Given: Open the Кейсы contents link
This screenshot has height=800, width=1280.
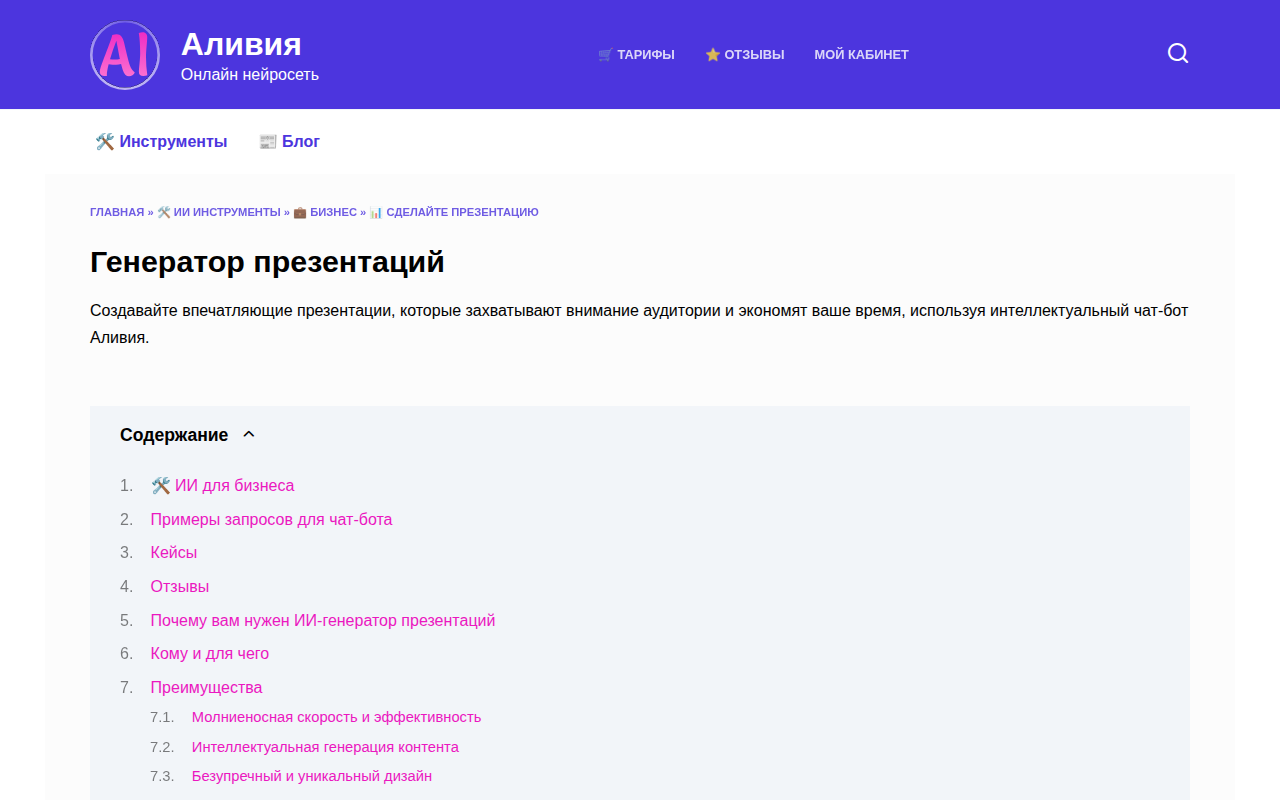Looking at the screenshot, I should 173,552.
